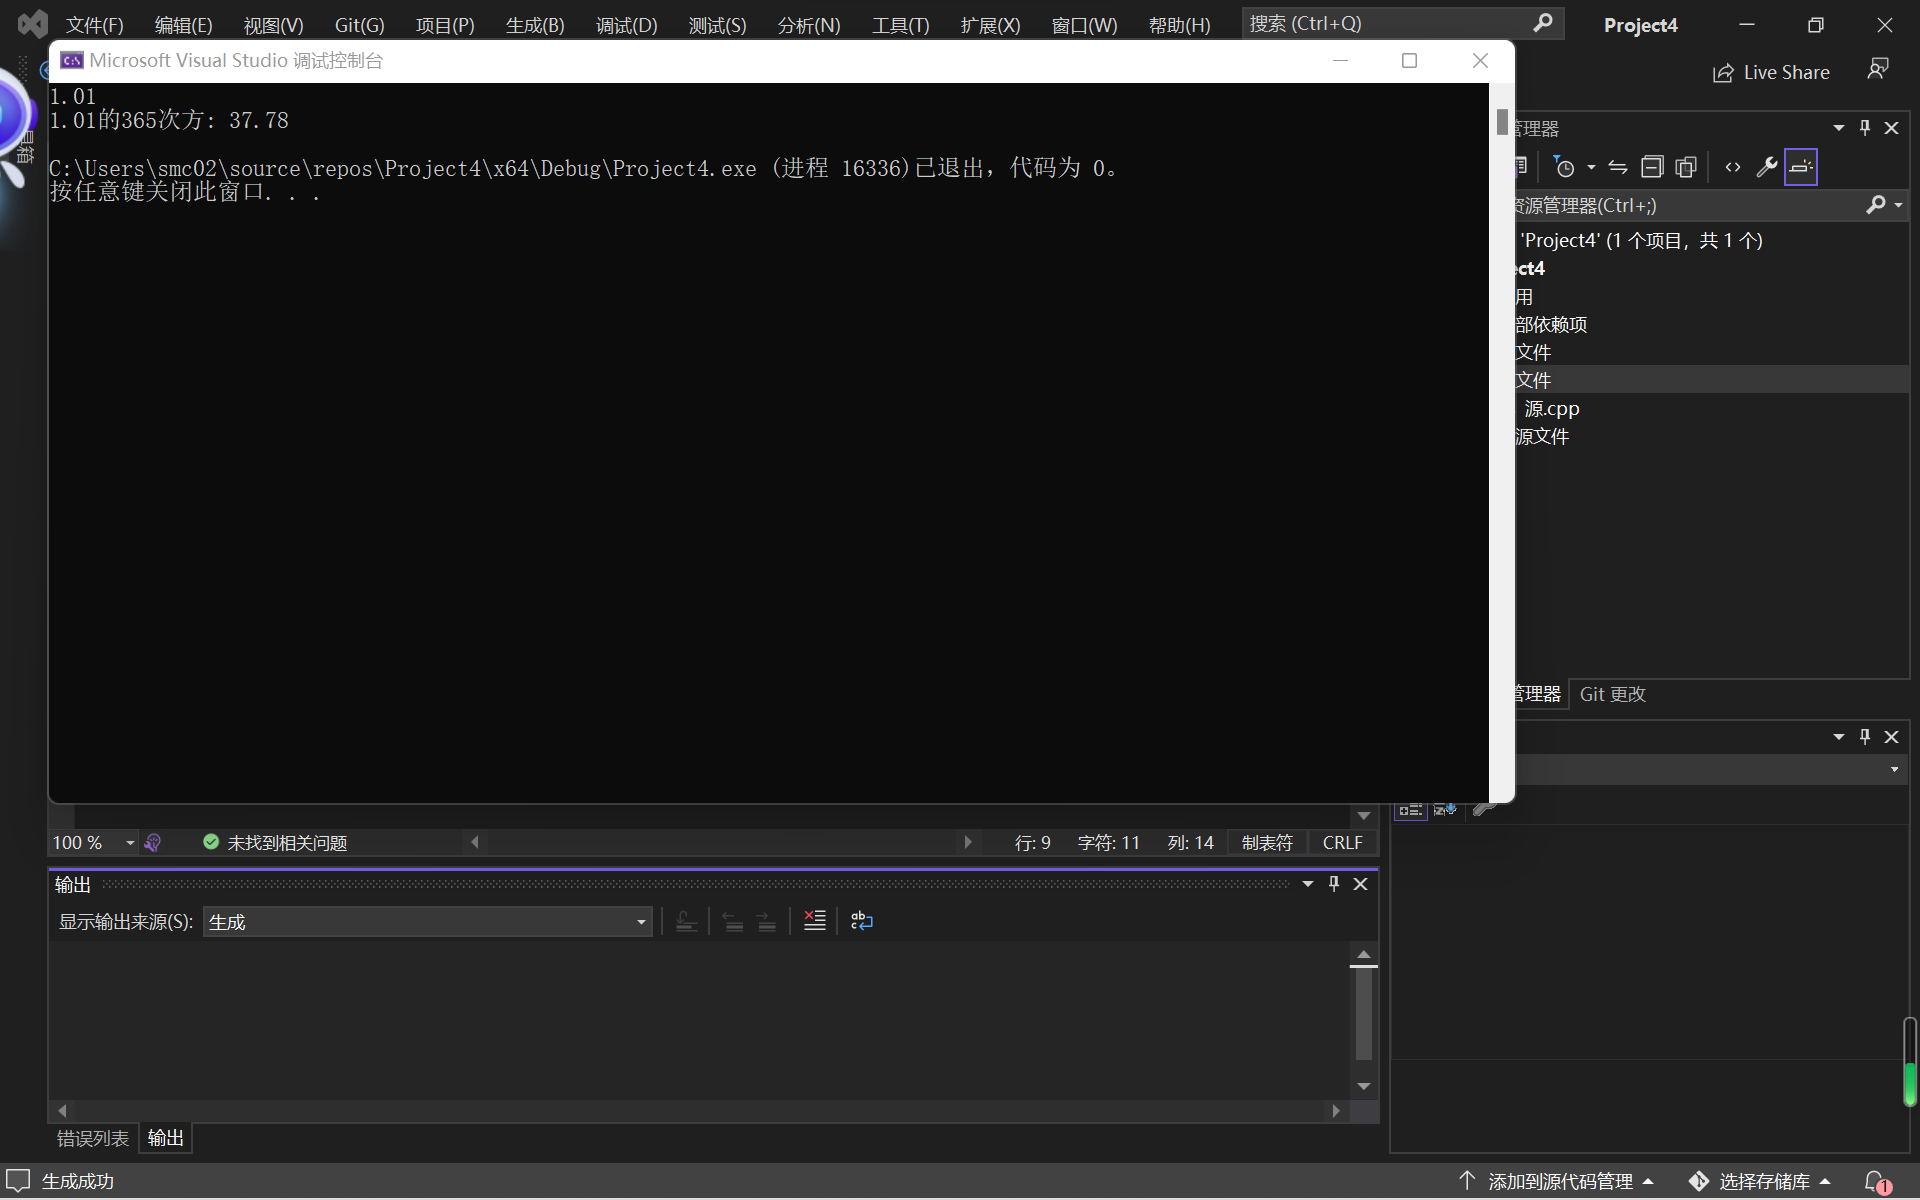This screenshot has height=1200, width=1920.
Task: Open the 100 % zoom dropdown
Action: click(130, 843)
